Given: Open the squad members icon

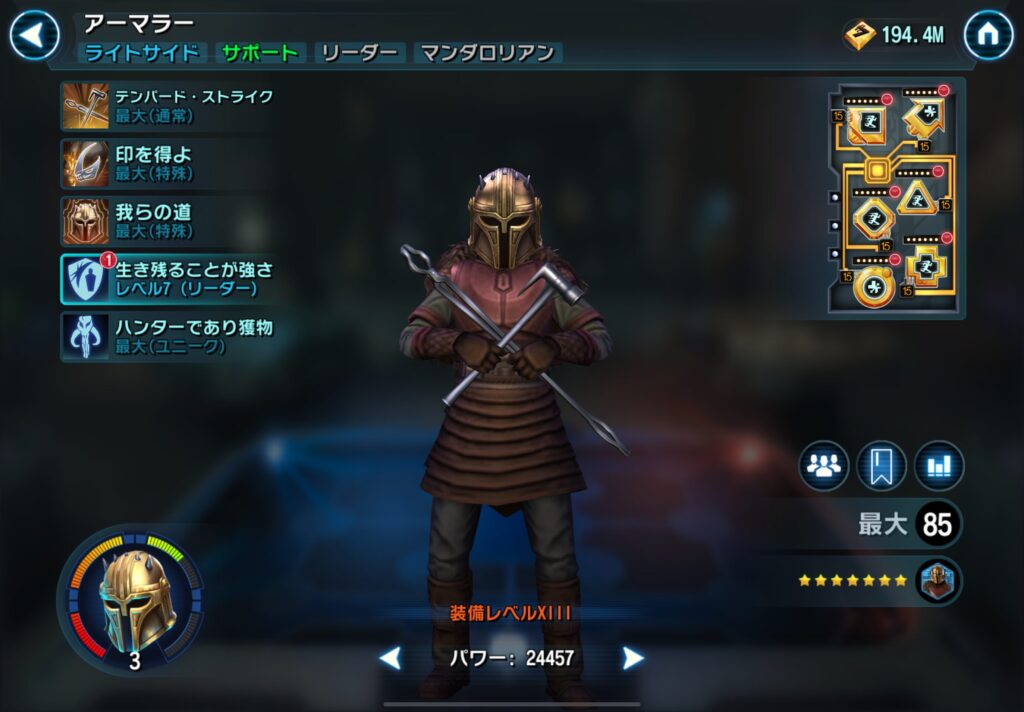Looking at the screenshot, I should point(824,466).
